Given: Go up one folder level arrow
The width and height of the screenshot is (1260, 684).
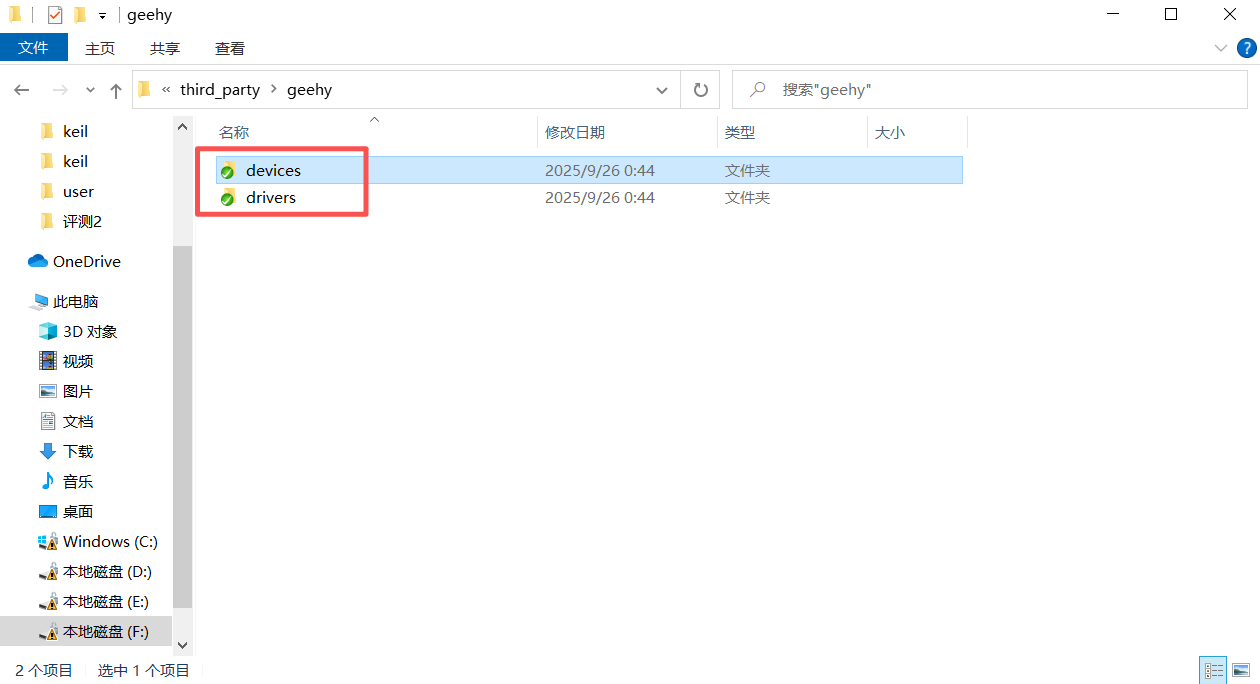Looking at the screenshot, I should pyautogui.click(x=116, y=90).
